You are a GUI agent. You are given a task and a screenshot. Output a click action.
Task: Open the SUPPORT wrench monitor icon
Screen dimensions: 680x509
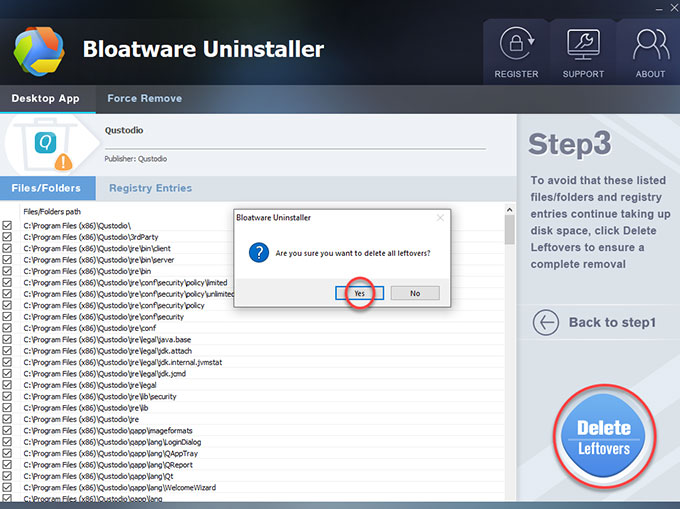[583, 45]
